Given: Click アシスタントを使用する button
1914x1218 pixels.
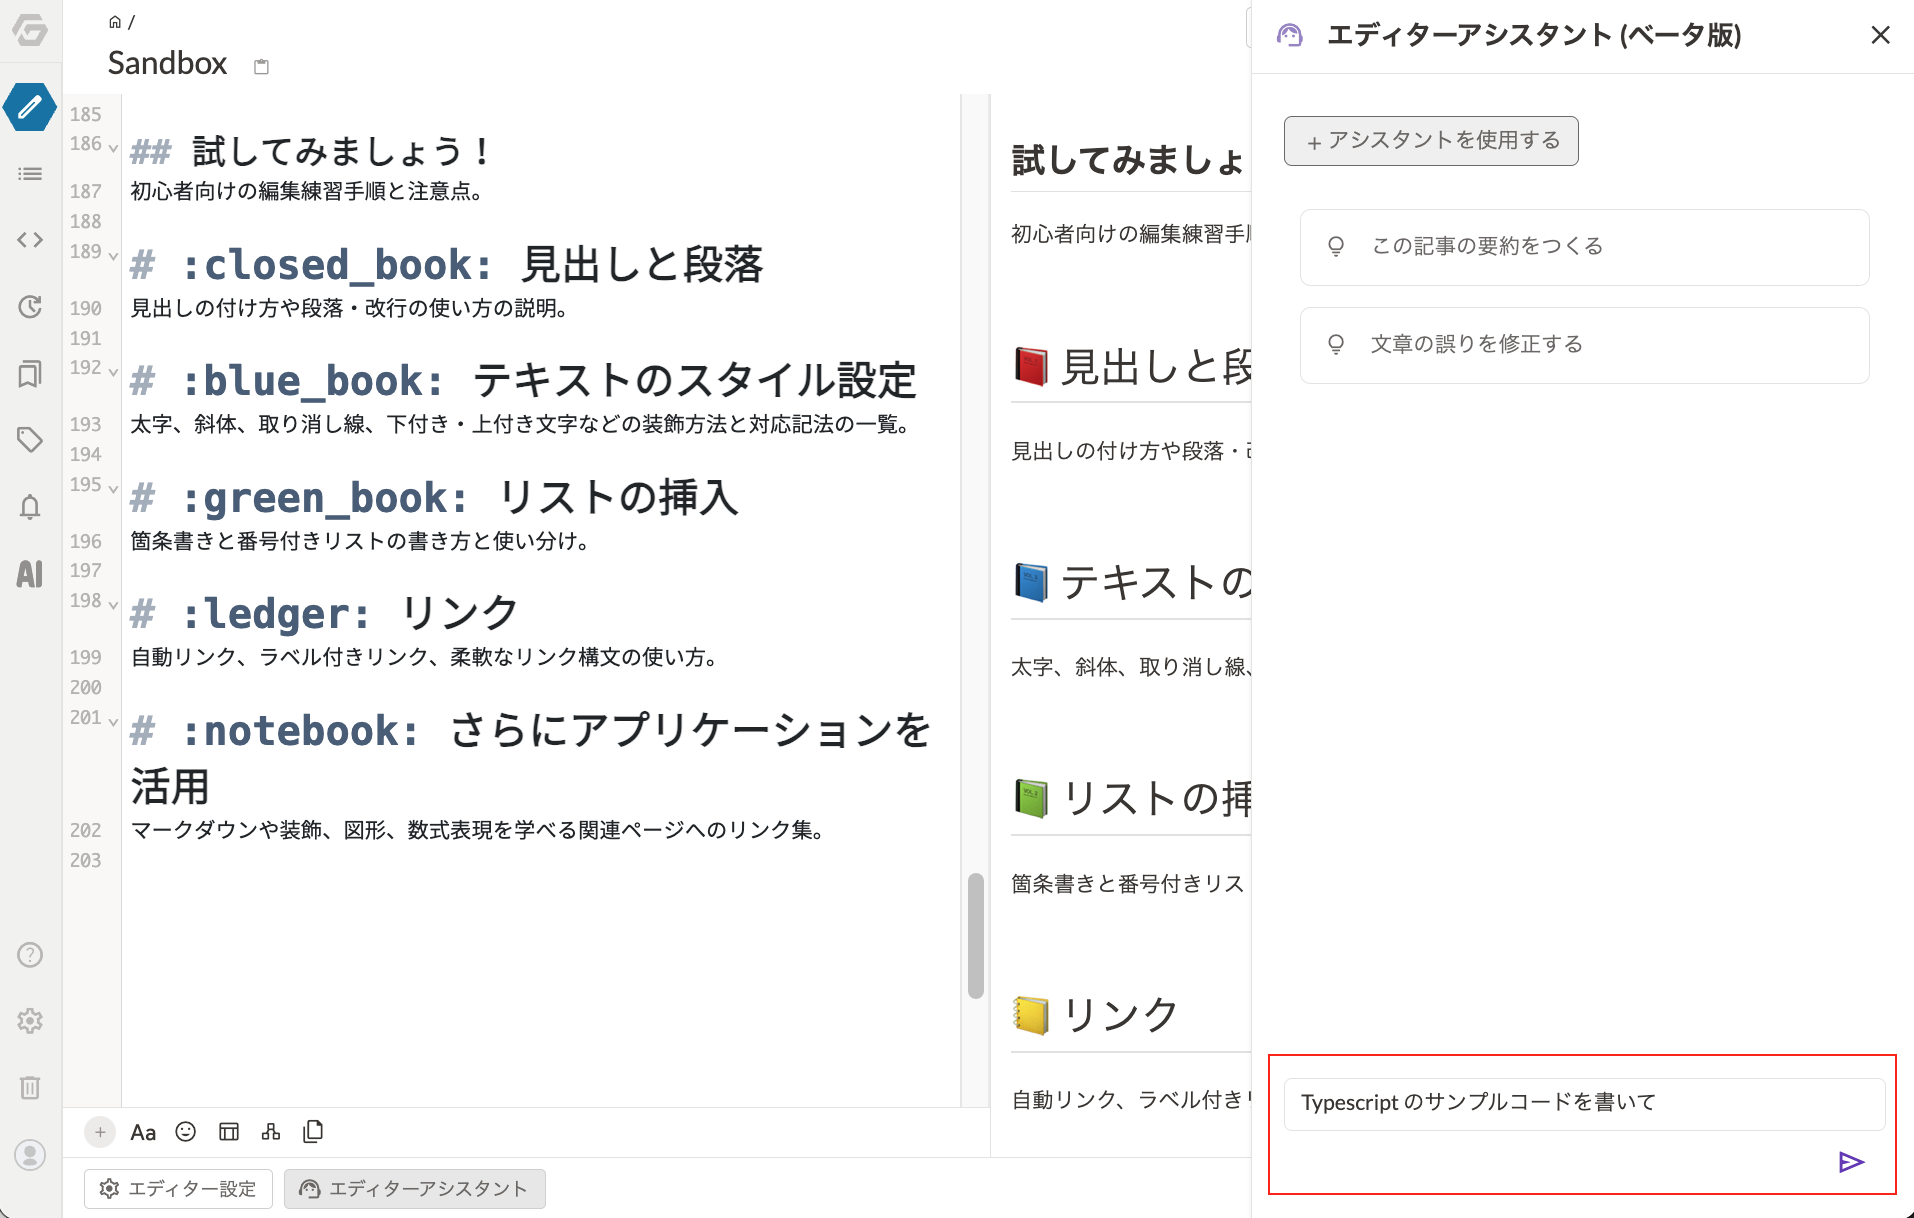Looking at the screenshot, I should click(1431, 141).
